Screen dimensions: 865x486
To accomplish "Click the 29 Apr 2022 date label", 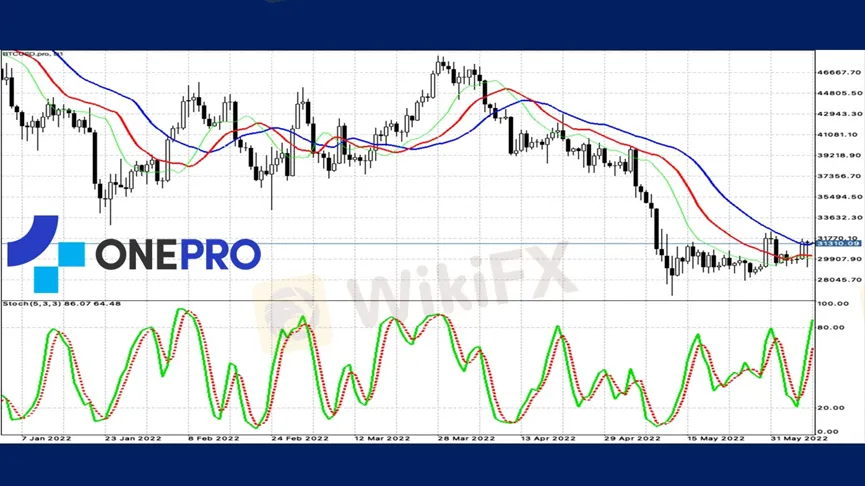I will click(632, 438).
